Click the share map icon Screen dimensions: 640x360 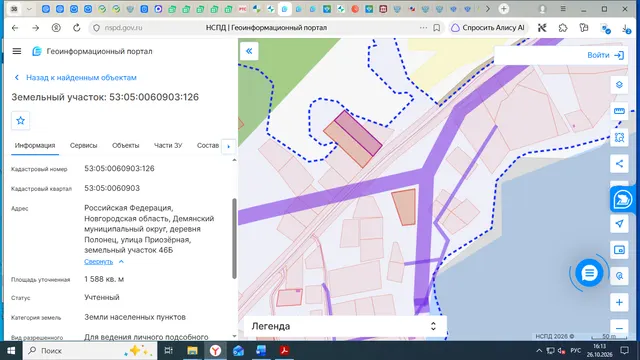(619, 164)
